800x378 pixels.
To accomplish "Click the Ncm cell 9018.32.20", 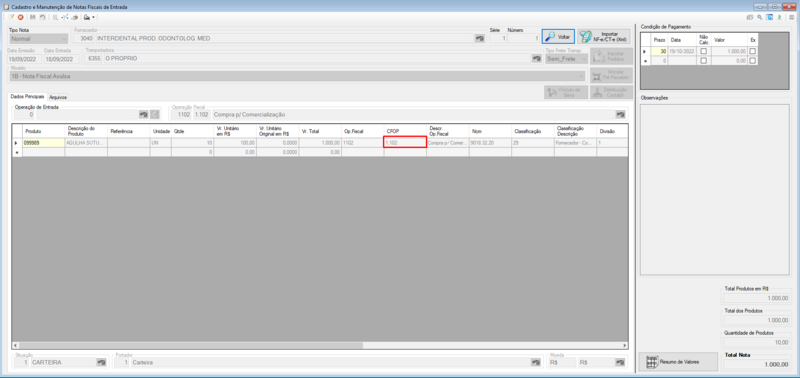I will pyautogui.click(x=490, y=143).
